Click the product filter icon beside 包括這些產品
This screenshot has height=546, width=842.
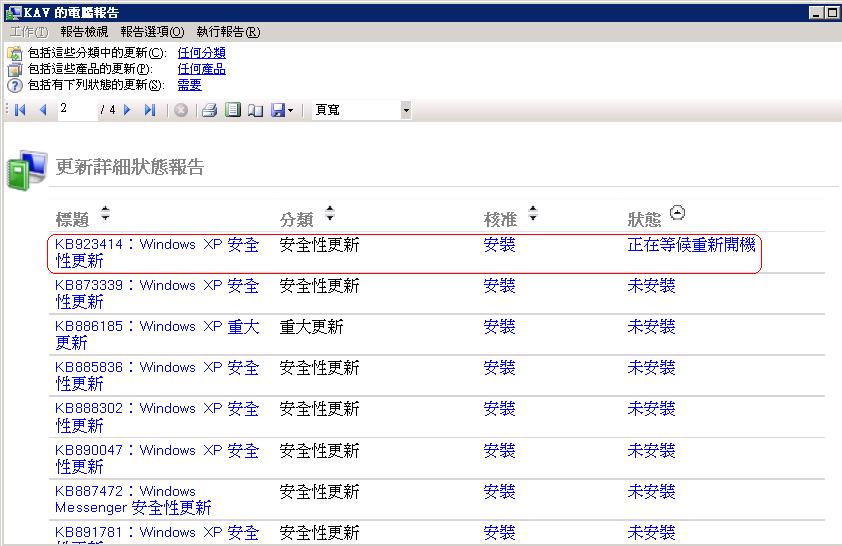pyautogui.click(x=14, y=69)
